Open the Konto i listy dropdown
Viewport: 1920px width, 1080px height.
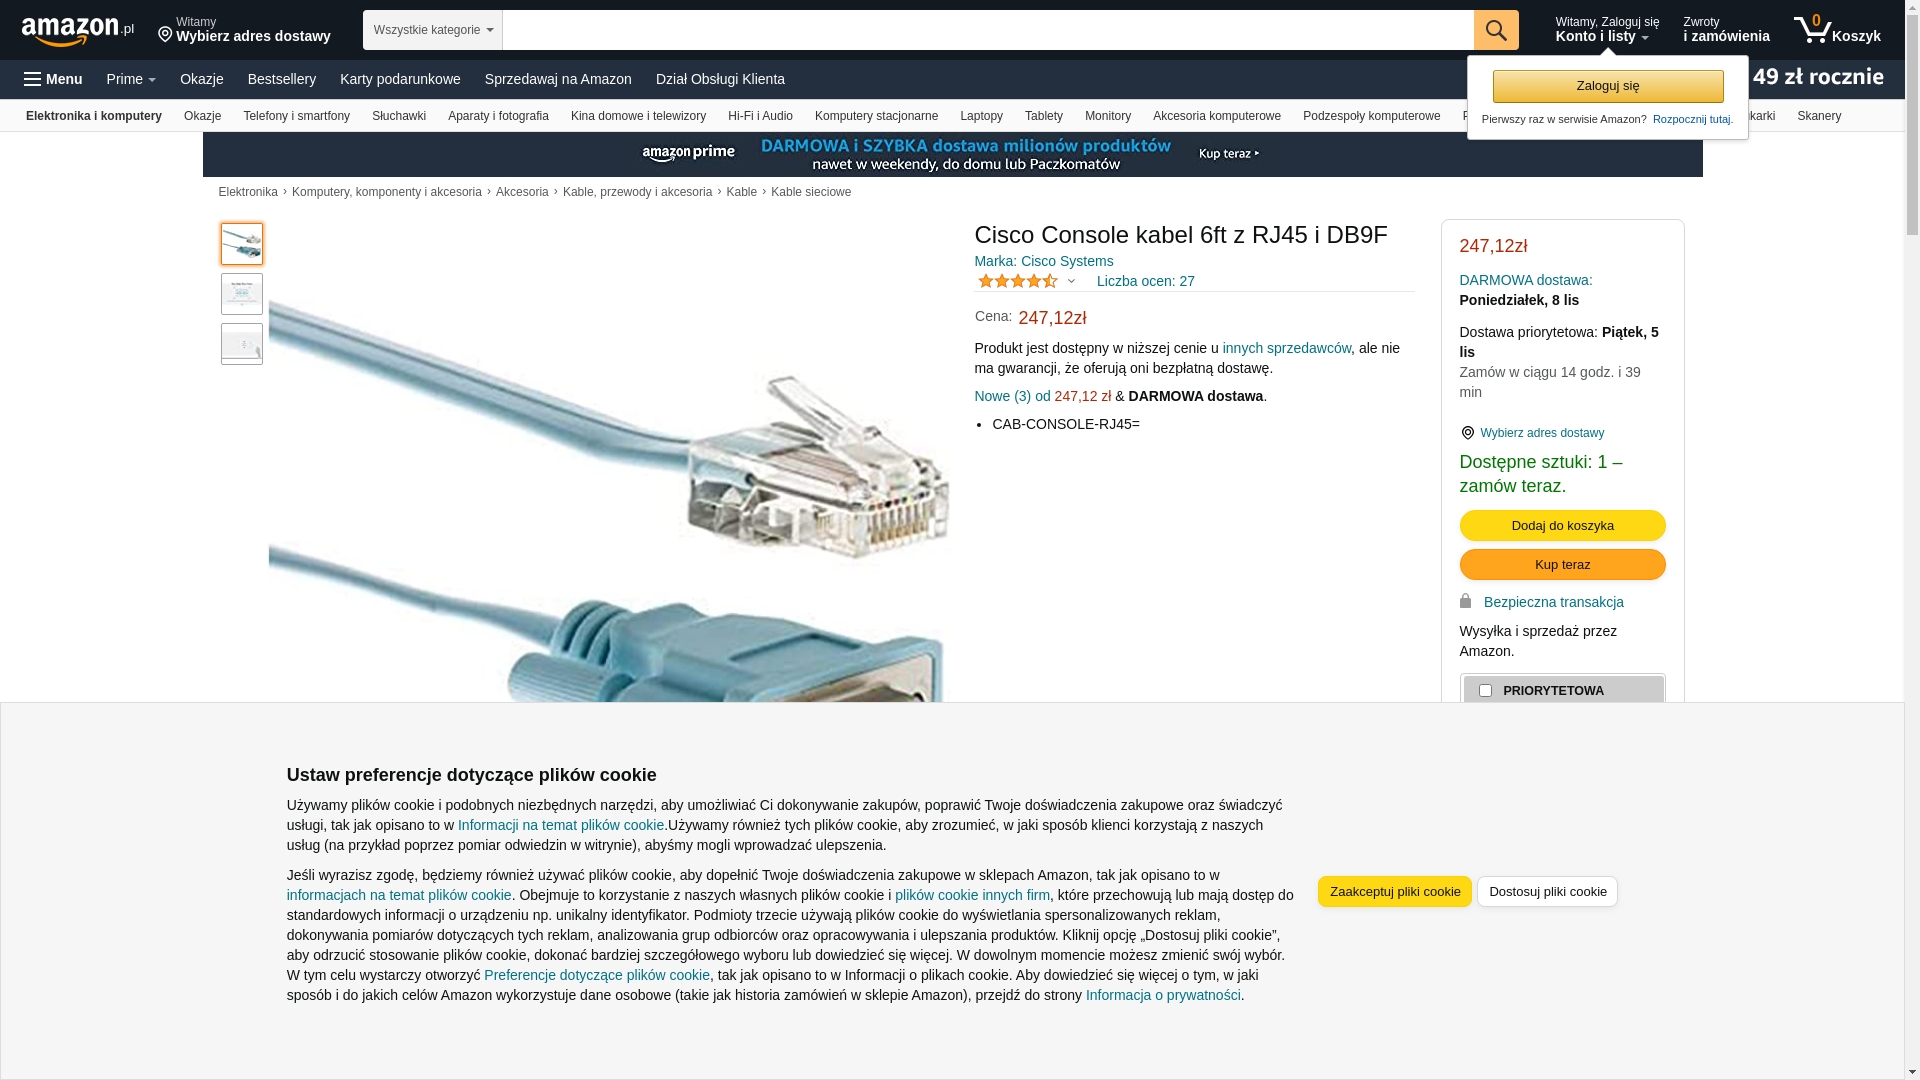[x=1607, y=30]
